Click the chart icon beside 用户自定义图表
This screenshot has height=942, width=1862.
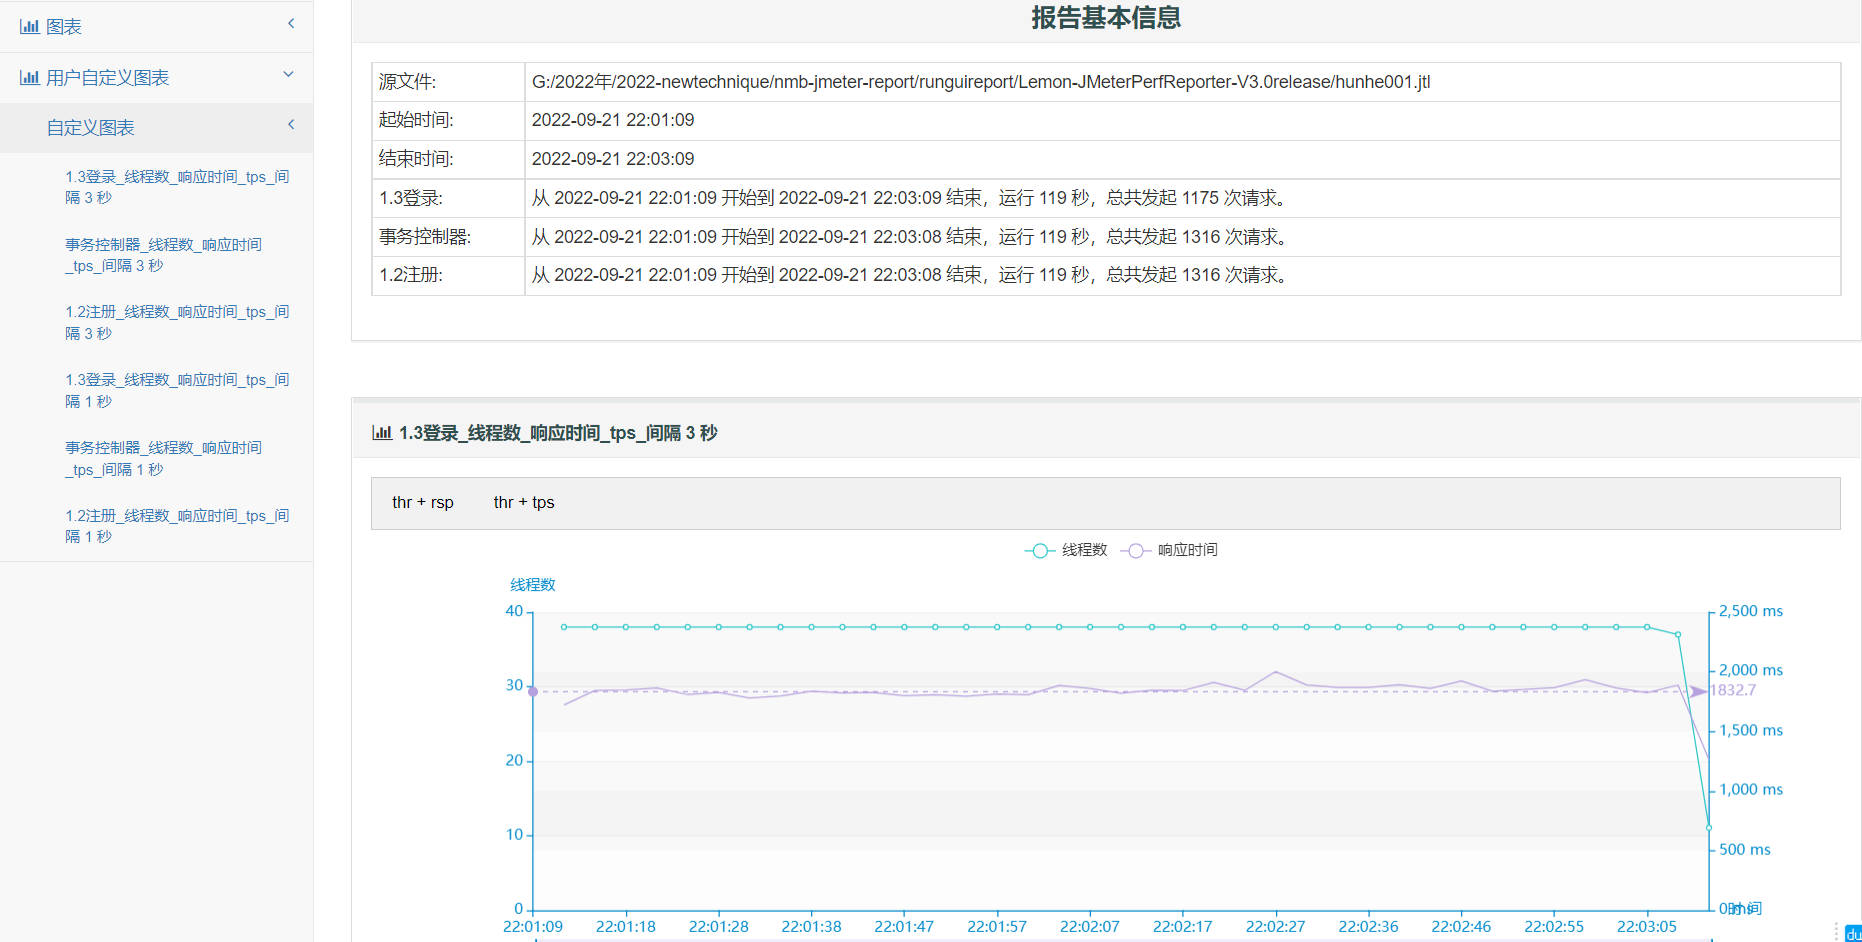coord(30,77)
